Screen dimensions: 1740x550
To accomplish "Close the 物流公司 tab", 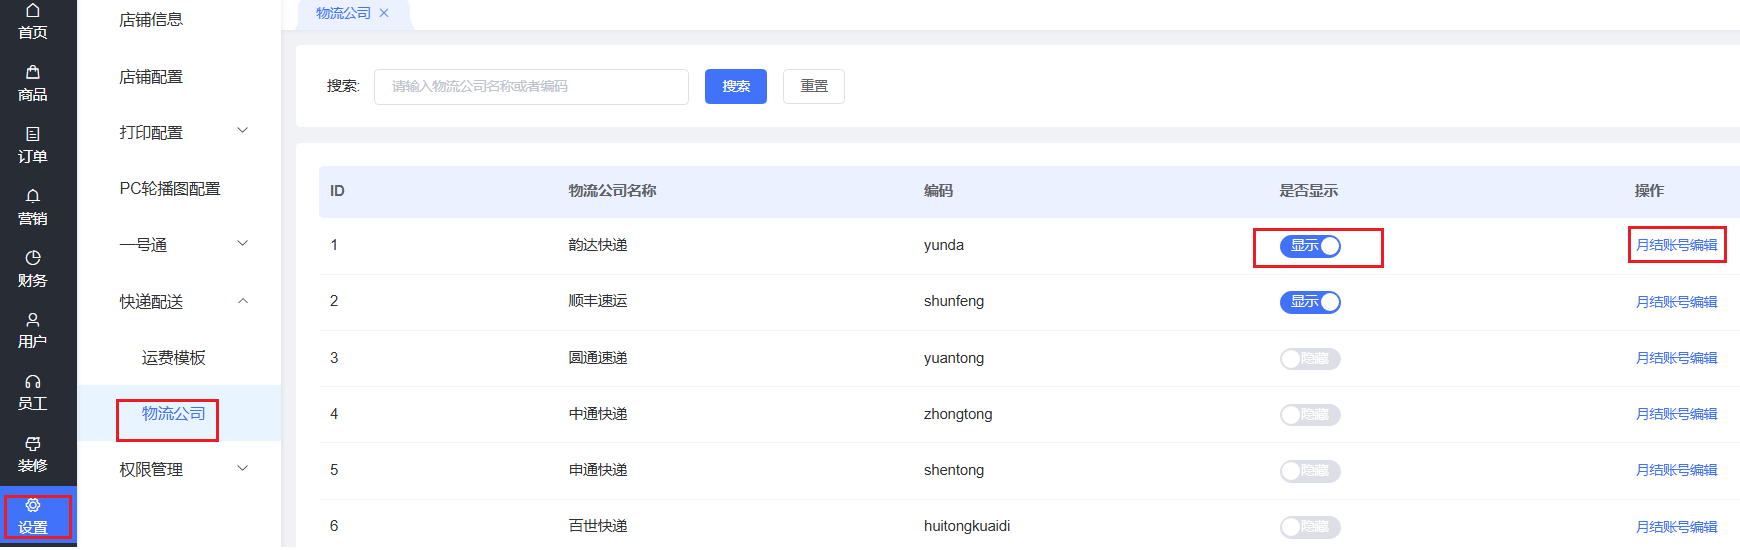I will (x=384, y=13).
